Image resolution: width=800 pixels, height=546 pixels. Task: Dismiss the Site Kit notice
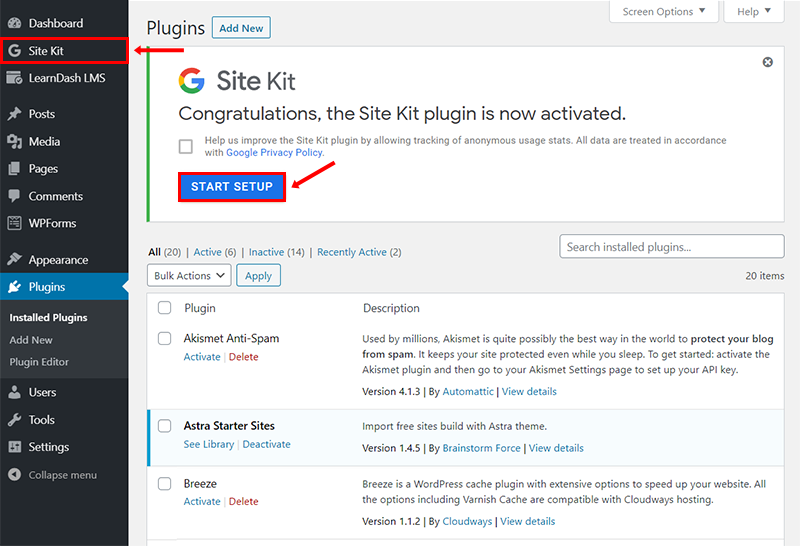click(768, 62)
